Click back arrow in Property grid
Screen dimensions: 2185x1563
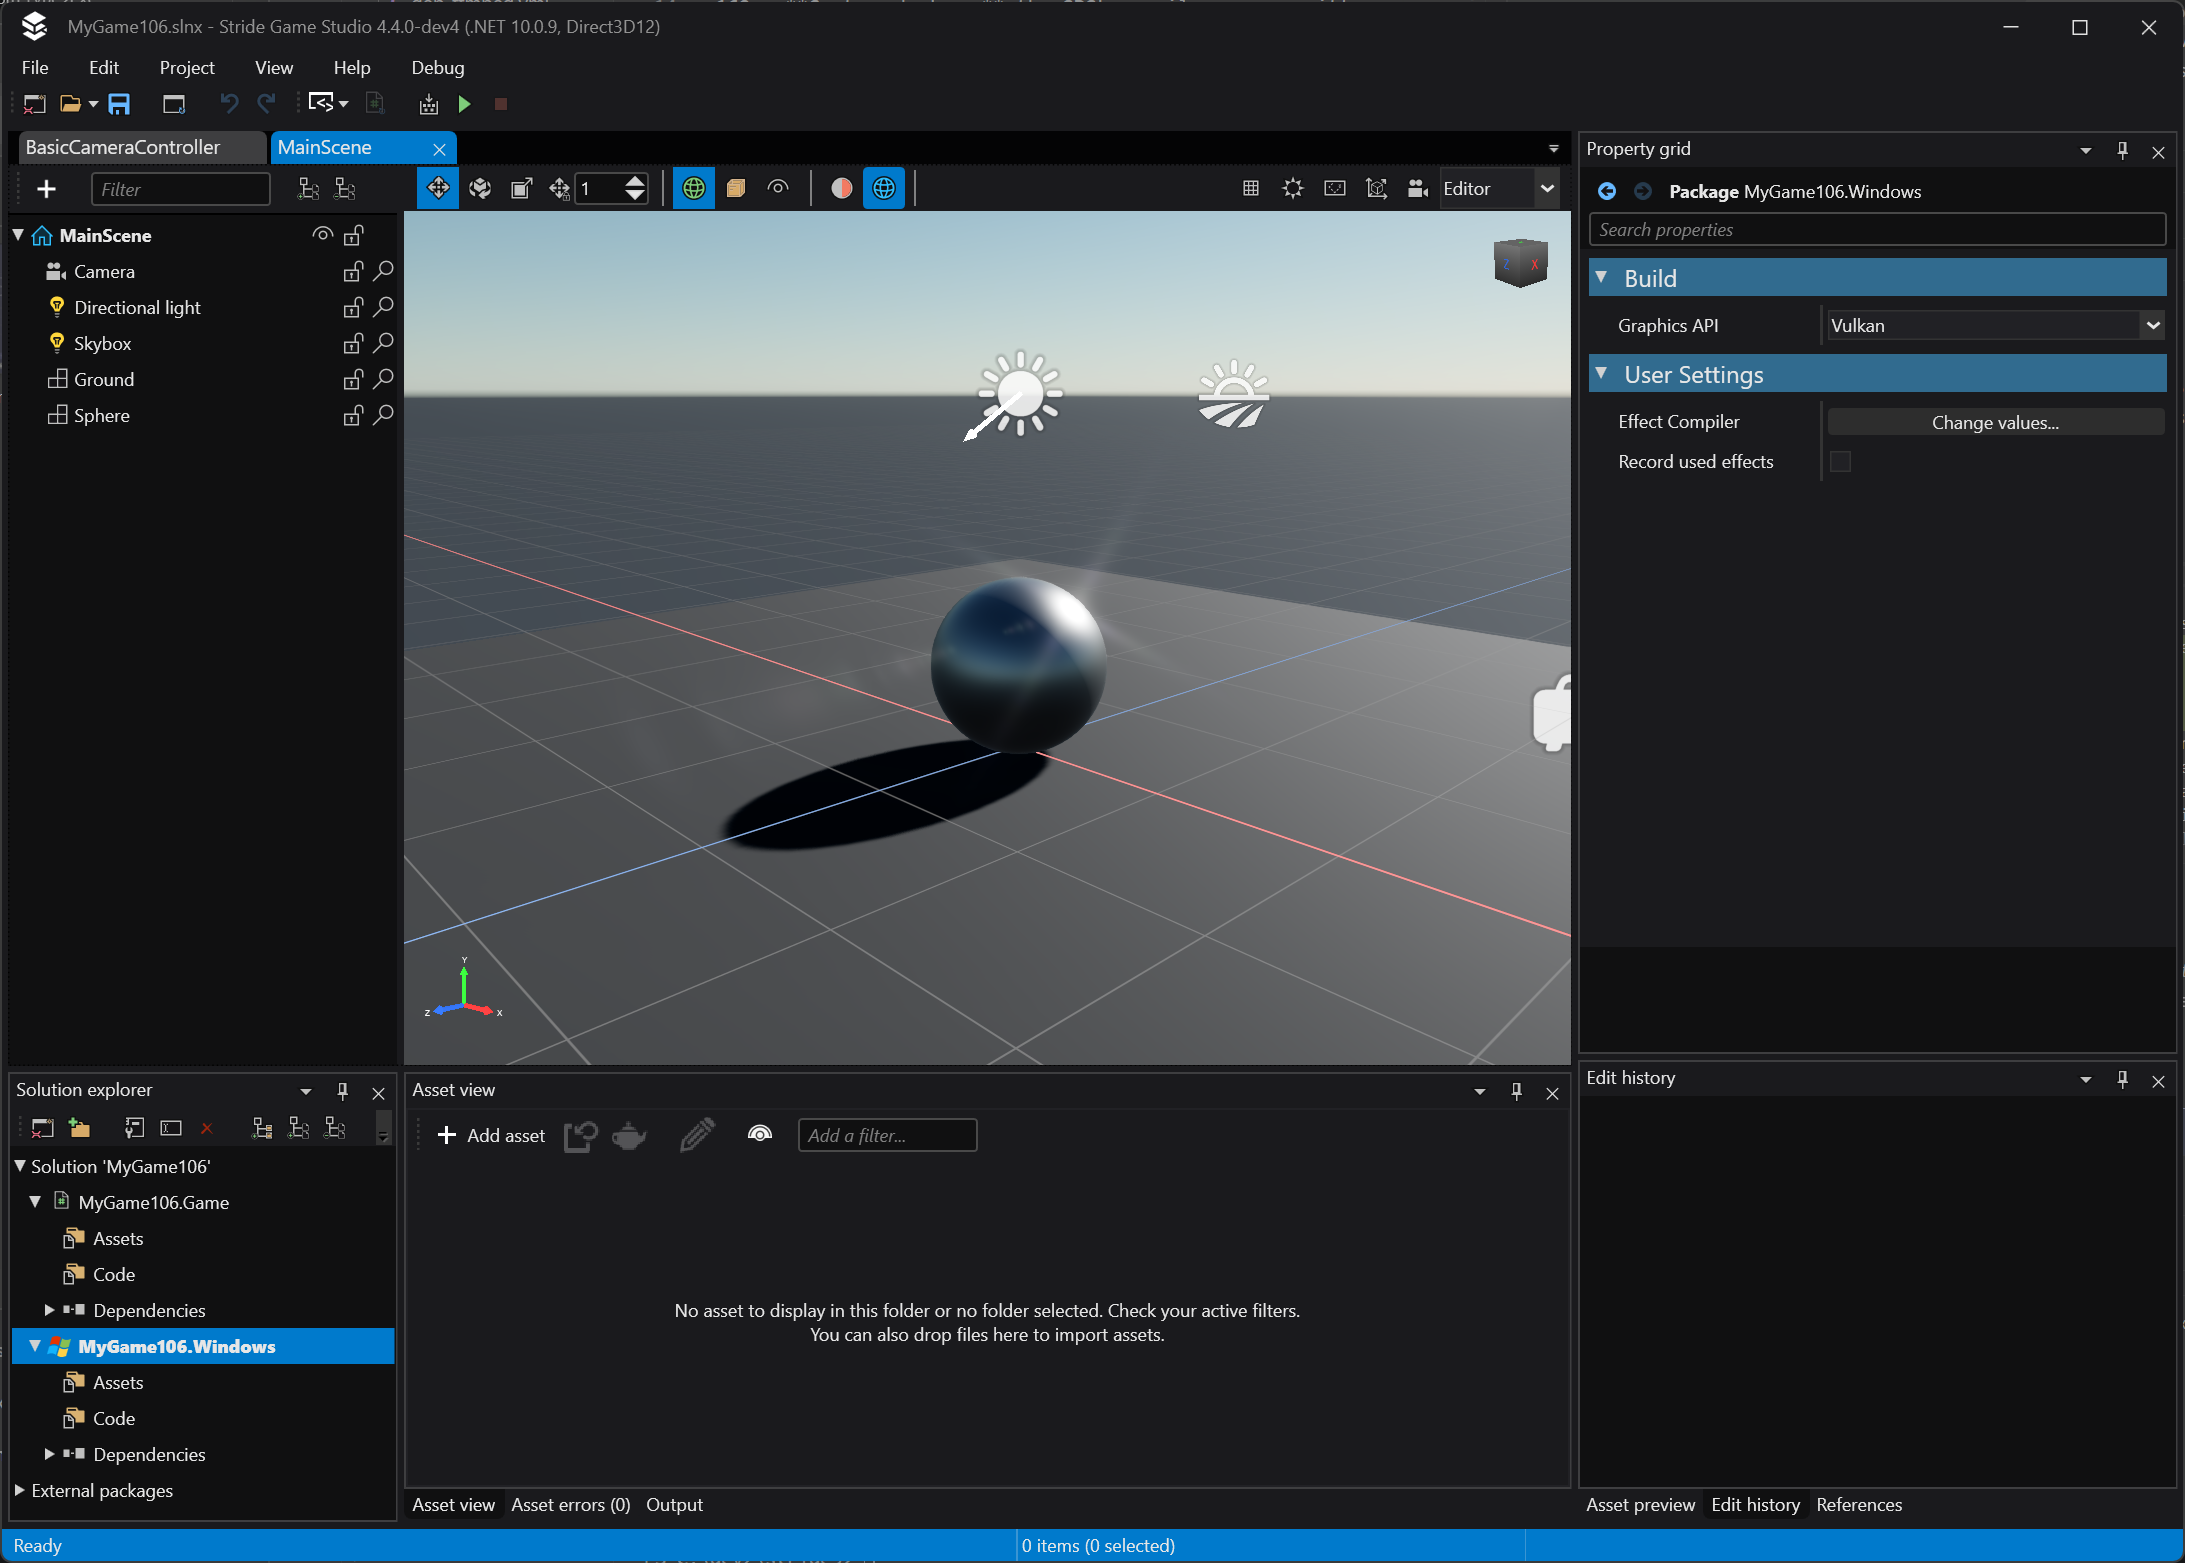pyautogui.click(x=1607, y=191)
